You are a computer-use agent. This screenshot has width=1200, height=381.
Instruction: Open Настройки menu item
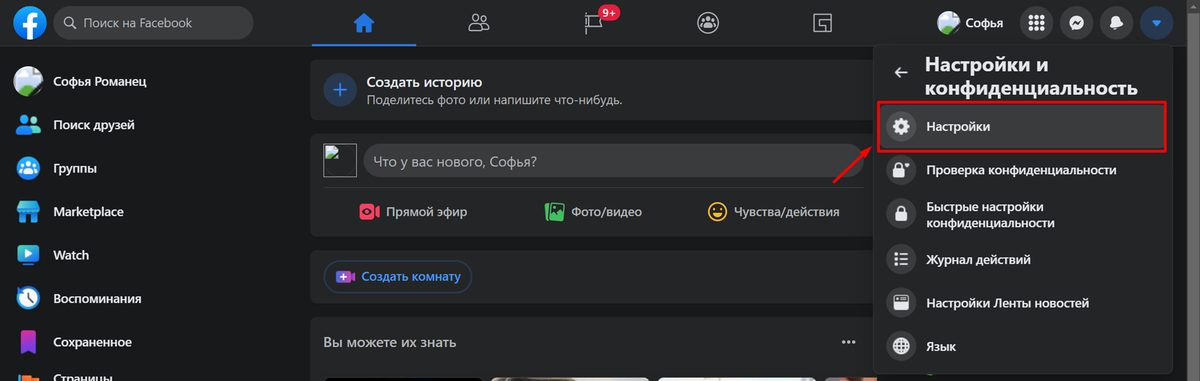[1022, 127]
